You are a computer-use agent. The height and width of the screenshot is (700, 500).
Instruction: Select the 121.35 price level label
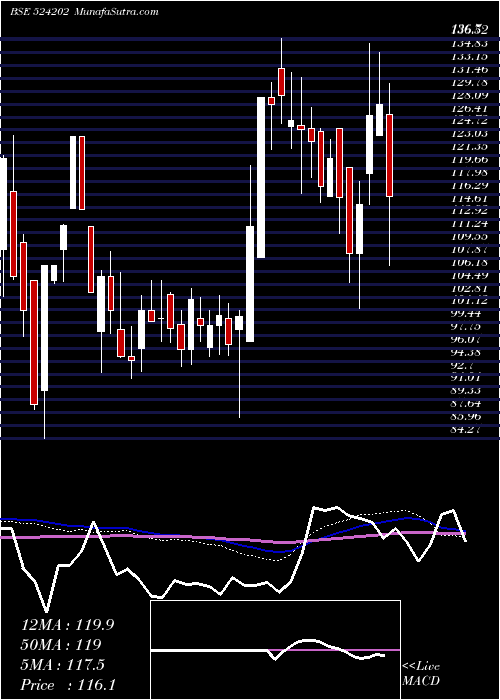point(470,146)
